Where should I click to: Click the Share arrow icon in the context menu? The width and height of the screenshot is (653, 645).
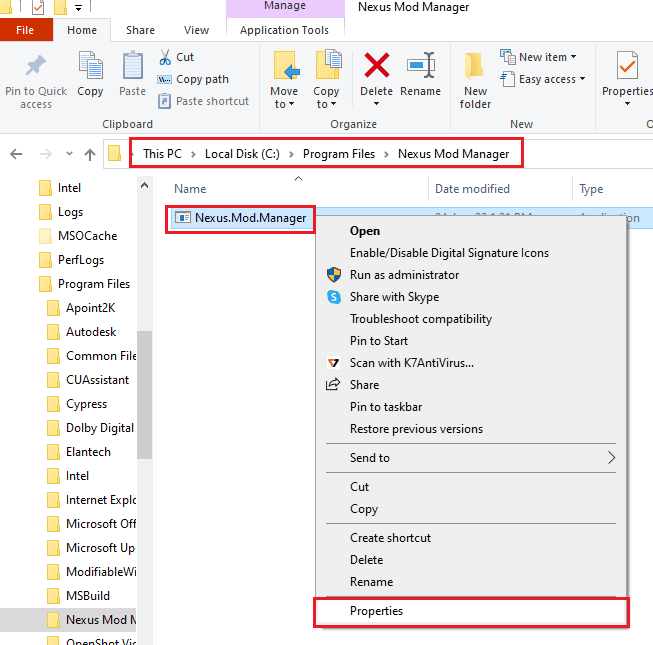point(333,384)
